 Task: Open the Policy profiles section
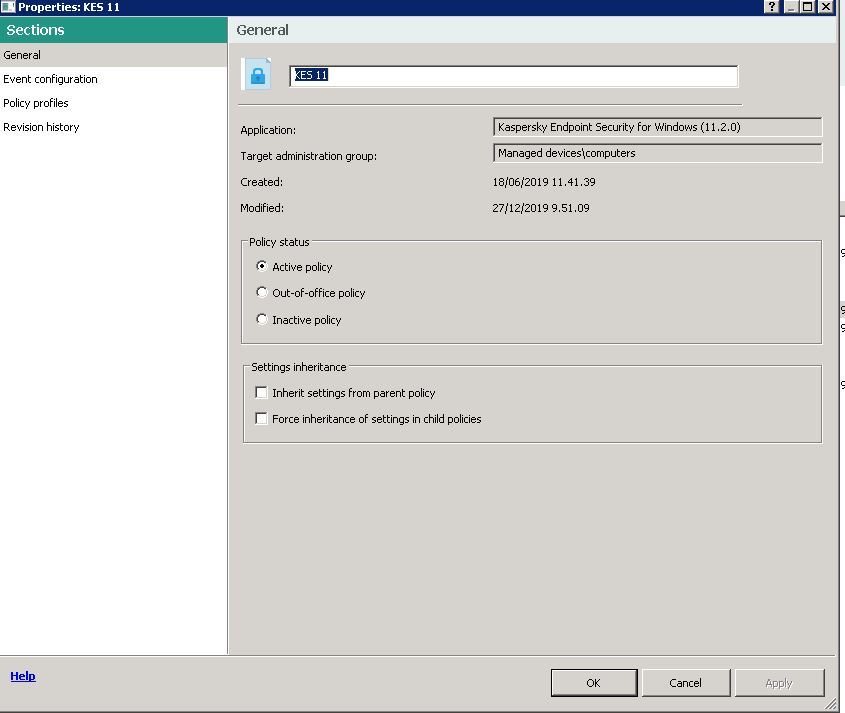pos(113,103)
